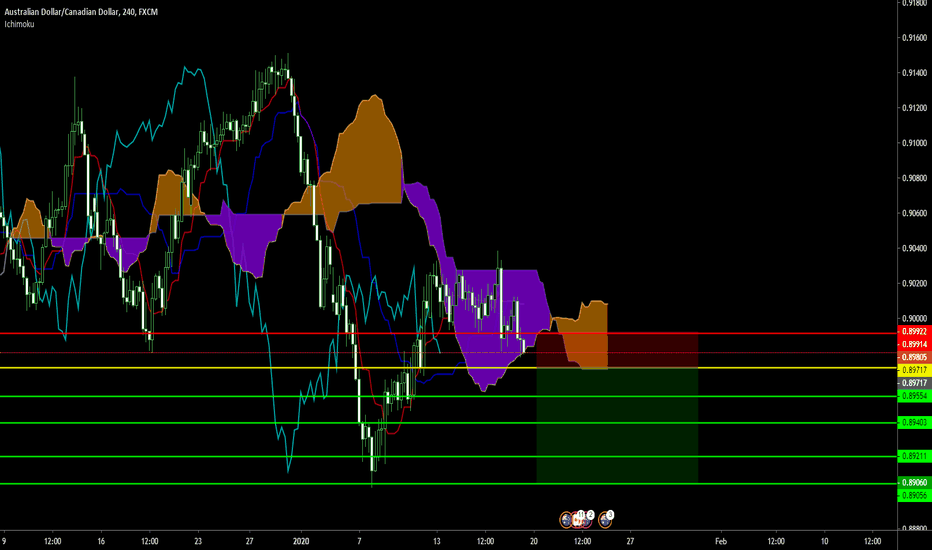932x550 pixels.
Task: Click the green 0.89554 price level tag
Action: pyautogui.click(x=912, y=396)
